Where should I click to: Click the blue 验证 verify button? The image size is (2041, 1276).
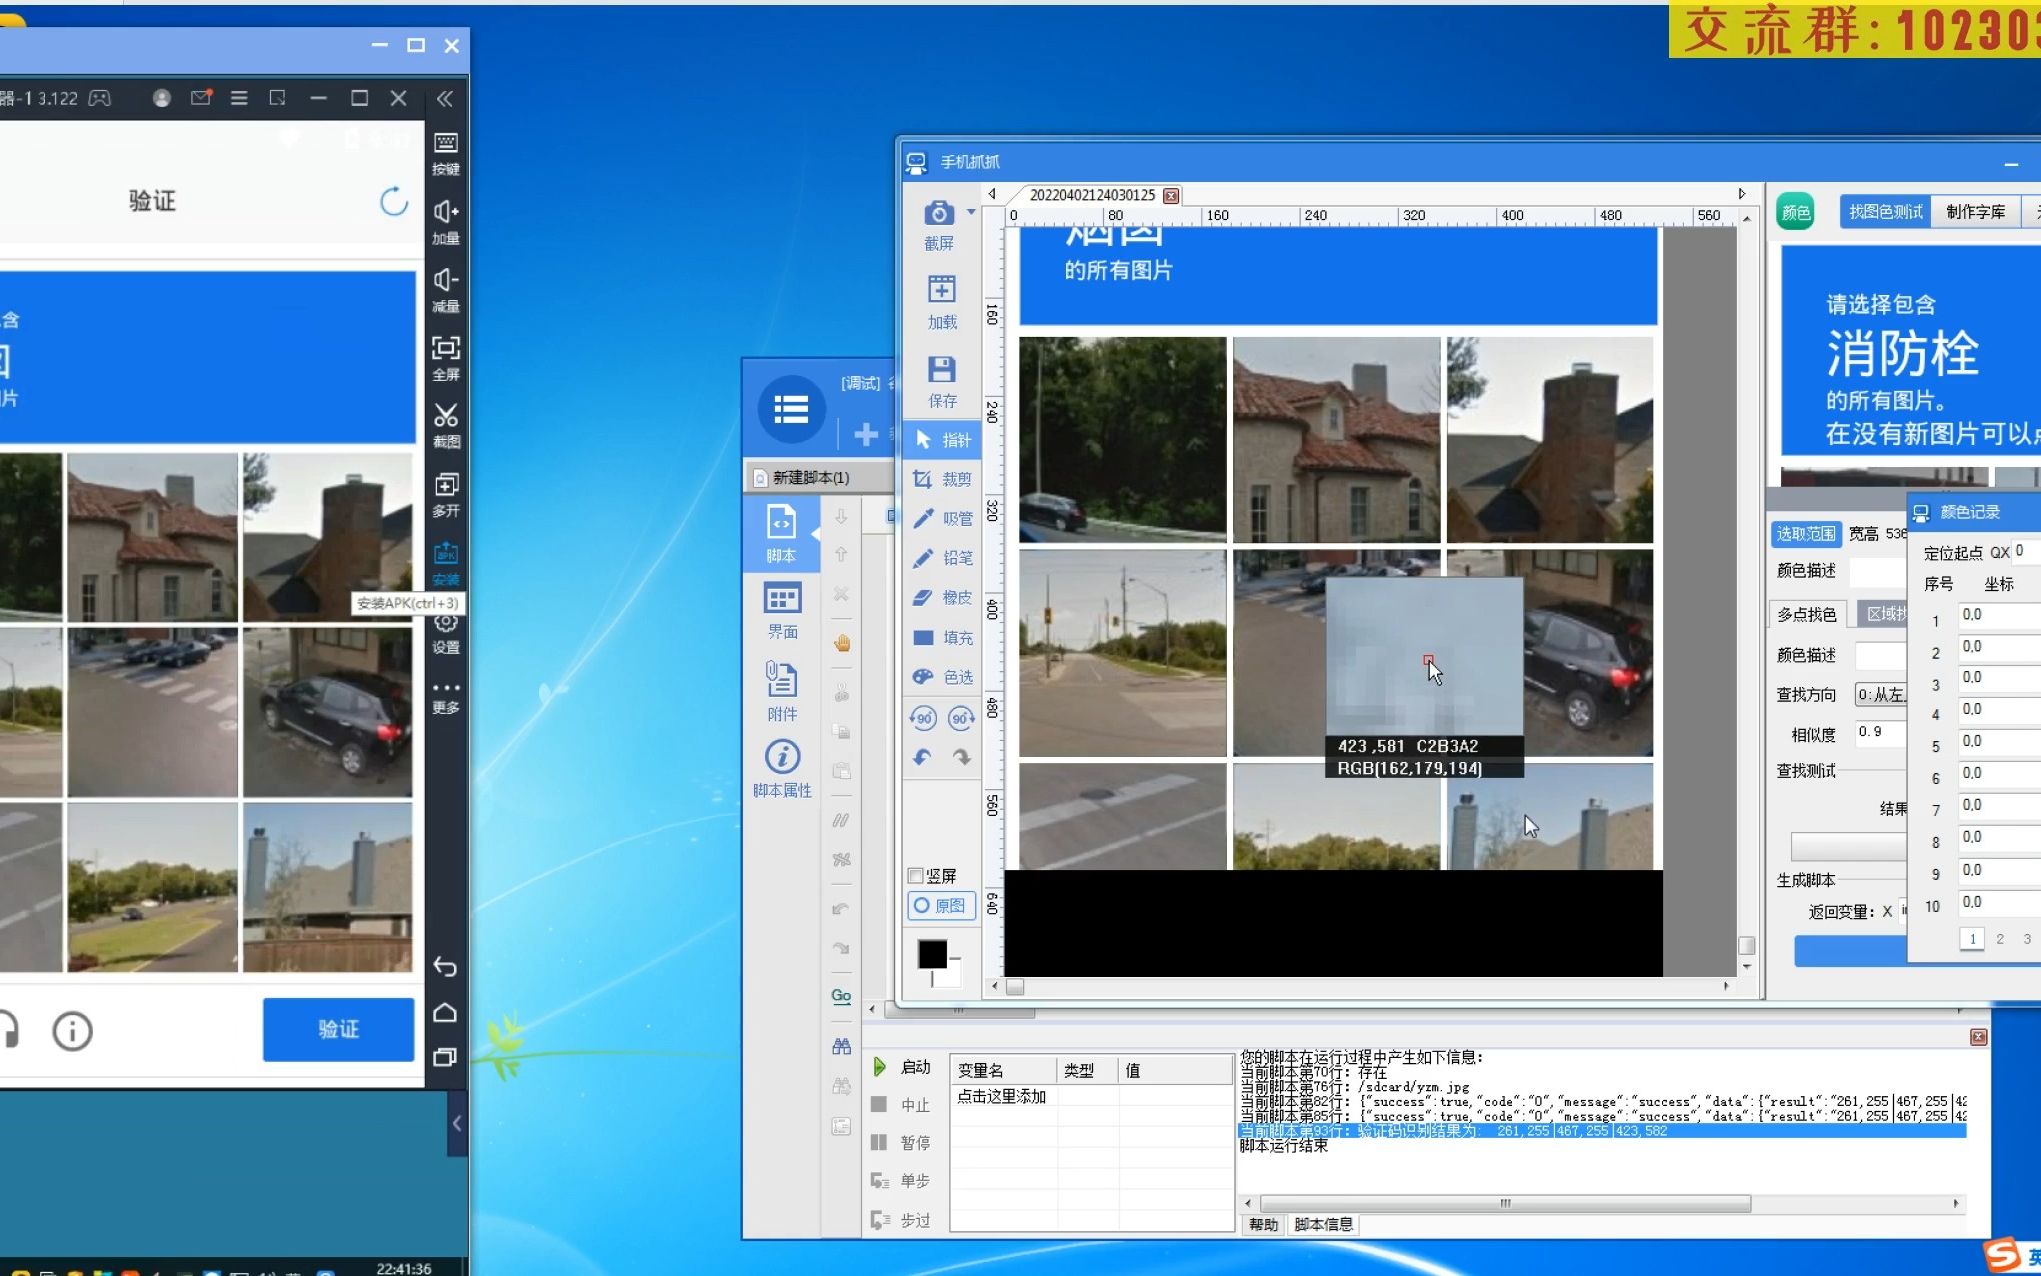(x=338, y=1029)
